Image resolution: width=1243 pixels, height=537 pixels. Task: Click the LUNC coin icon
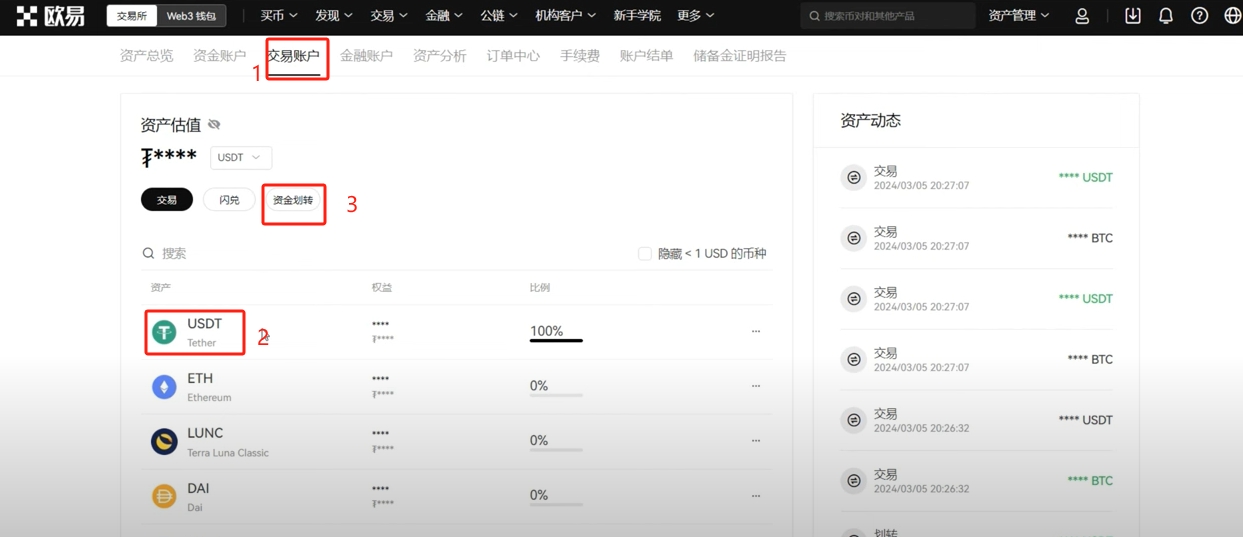[x=164, y=441]
